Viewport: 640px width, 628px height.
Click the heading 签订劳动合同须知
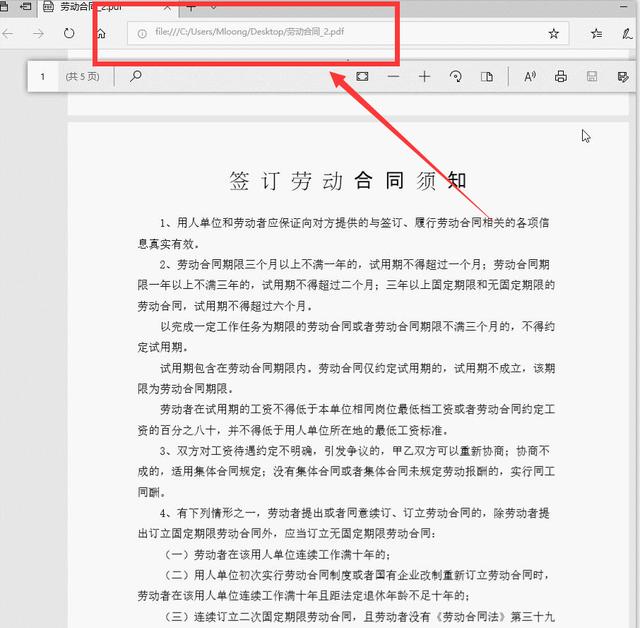point(348,180)
